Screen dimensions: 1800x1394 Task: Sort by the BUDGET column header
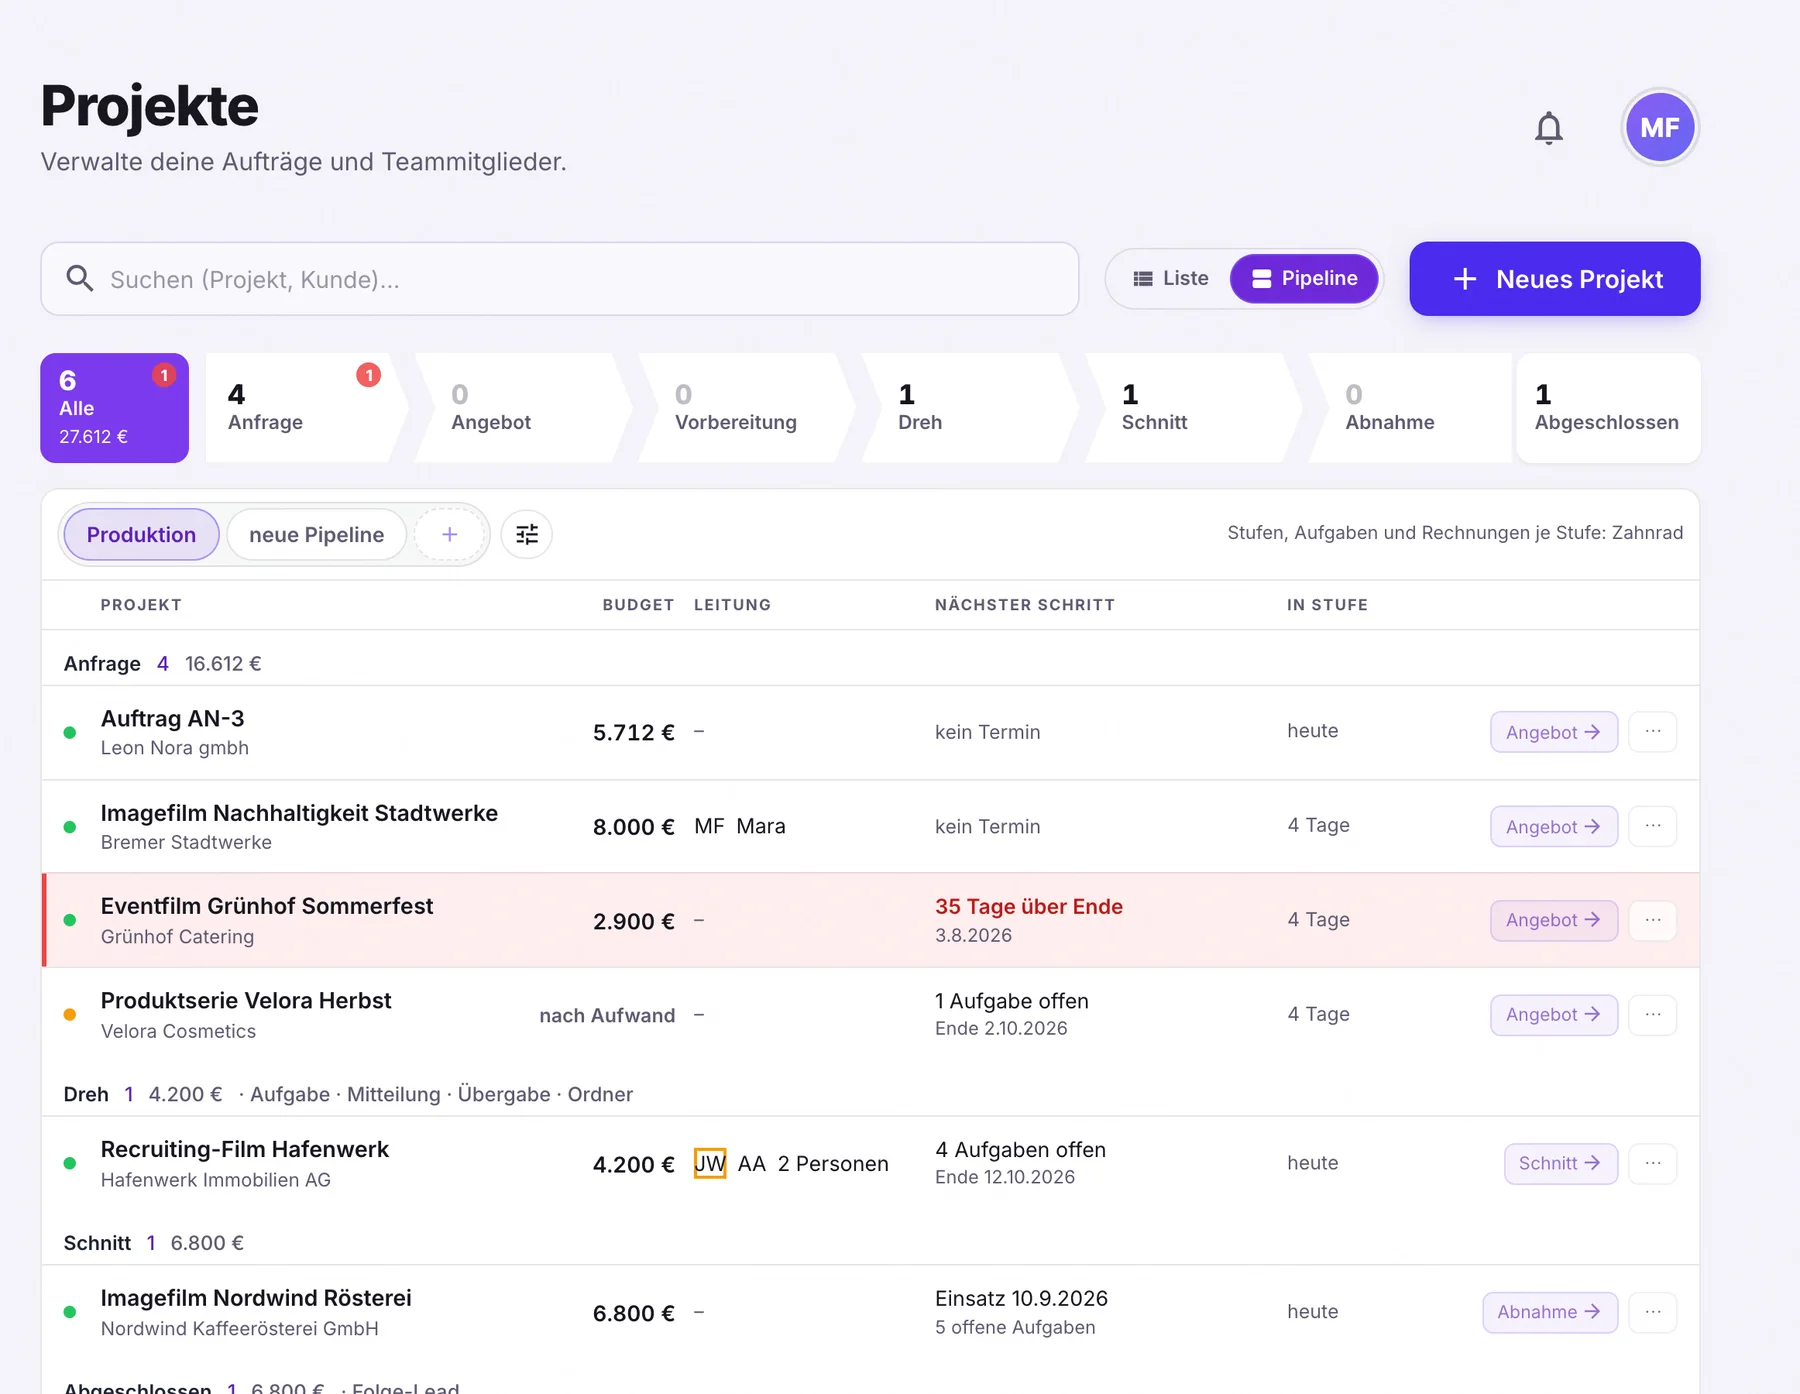638,604
